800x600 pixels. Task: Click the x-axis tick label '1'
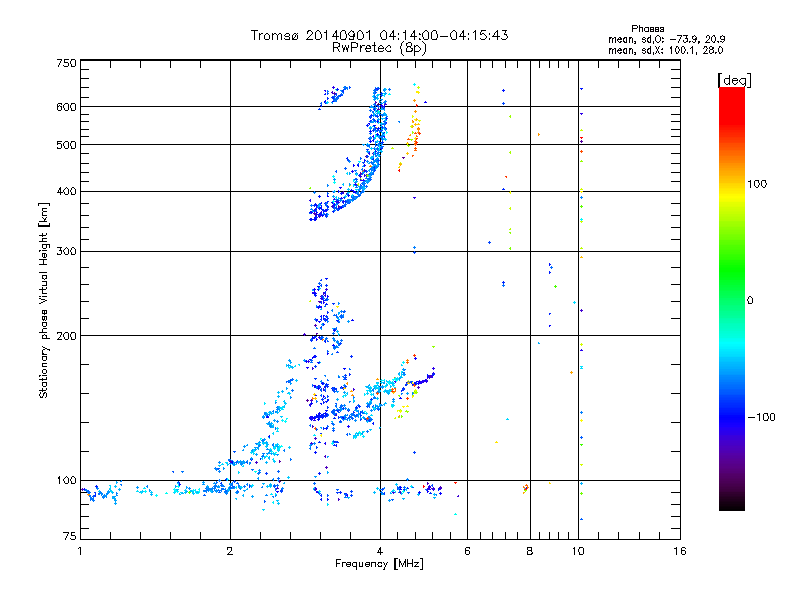80,551
